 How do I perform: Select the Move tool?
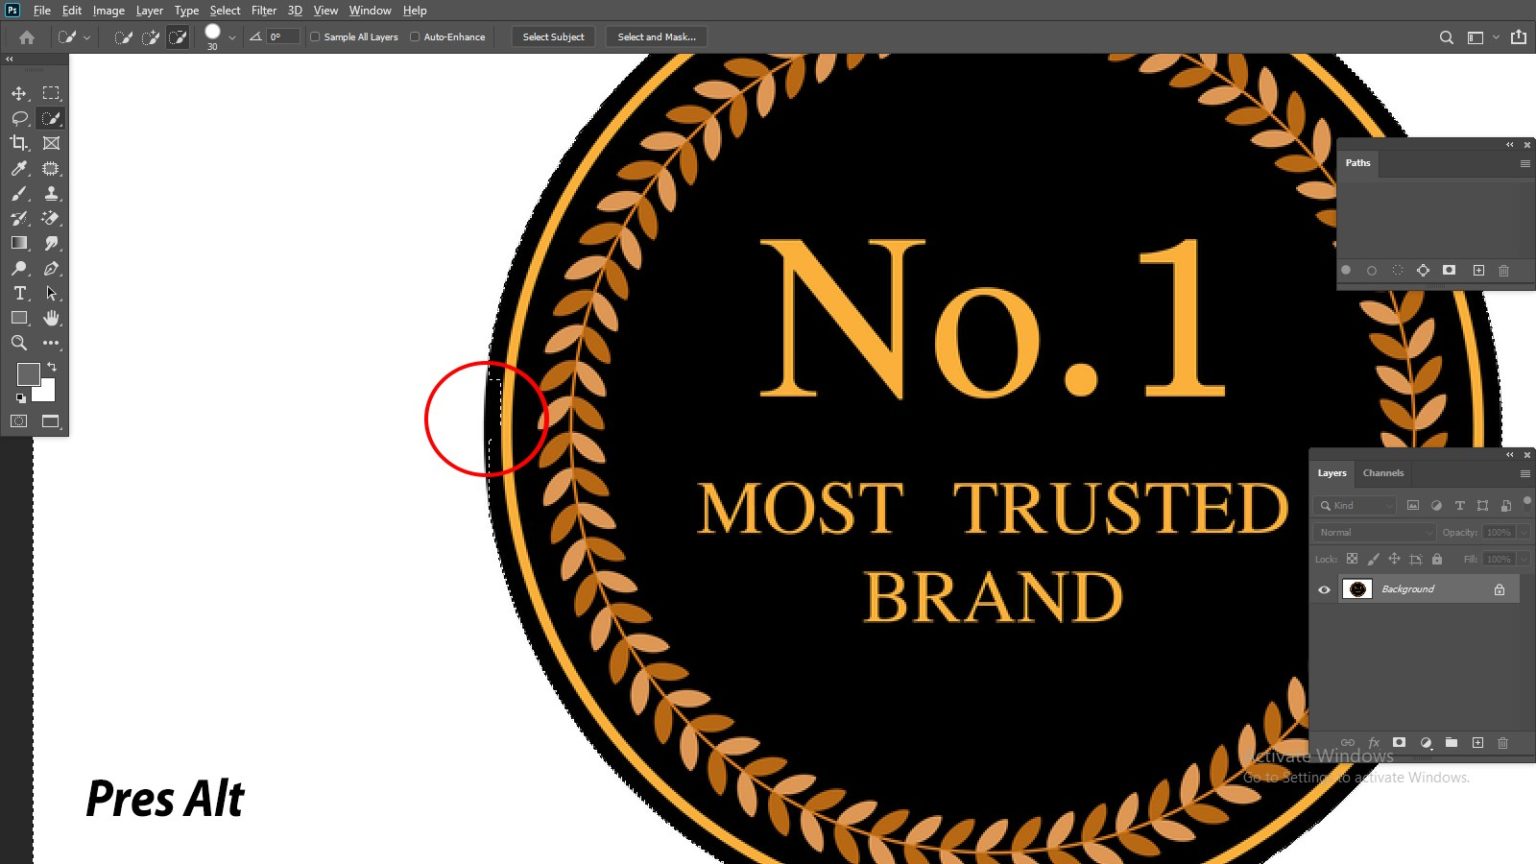[x=19, y=93]
